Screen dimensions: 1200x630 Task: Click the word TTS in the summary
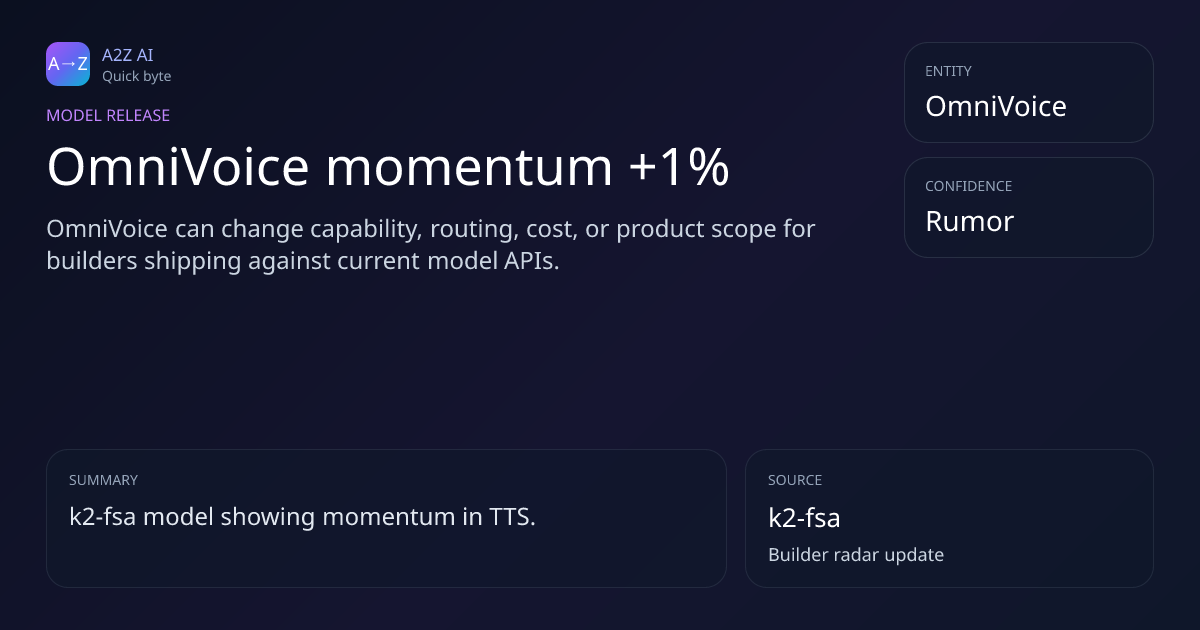510,517
